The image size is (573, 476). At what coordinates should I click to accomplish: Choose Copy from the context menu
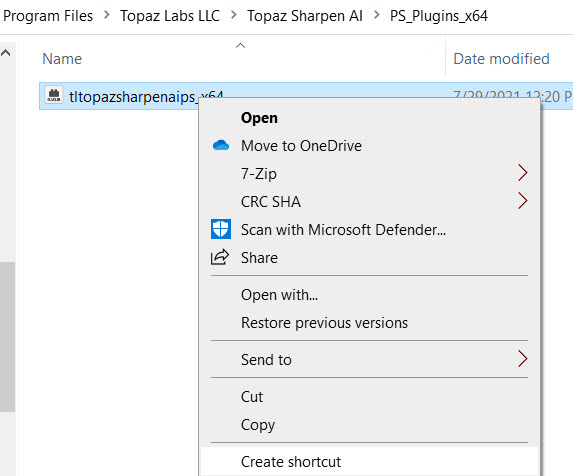point(369,424)
